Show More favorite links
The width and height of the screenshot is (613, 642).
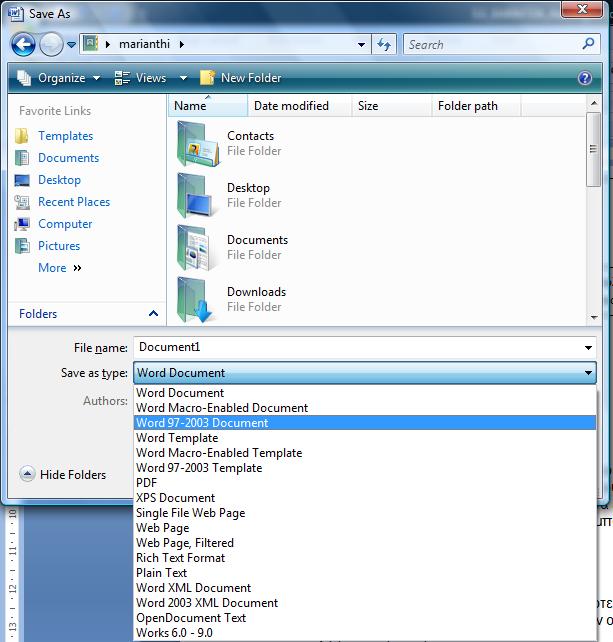(60, 268)
